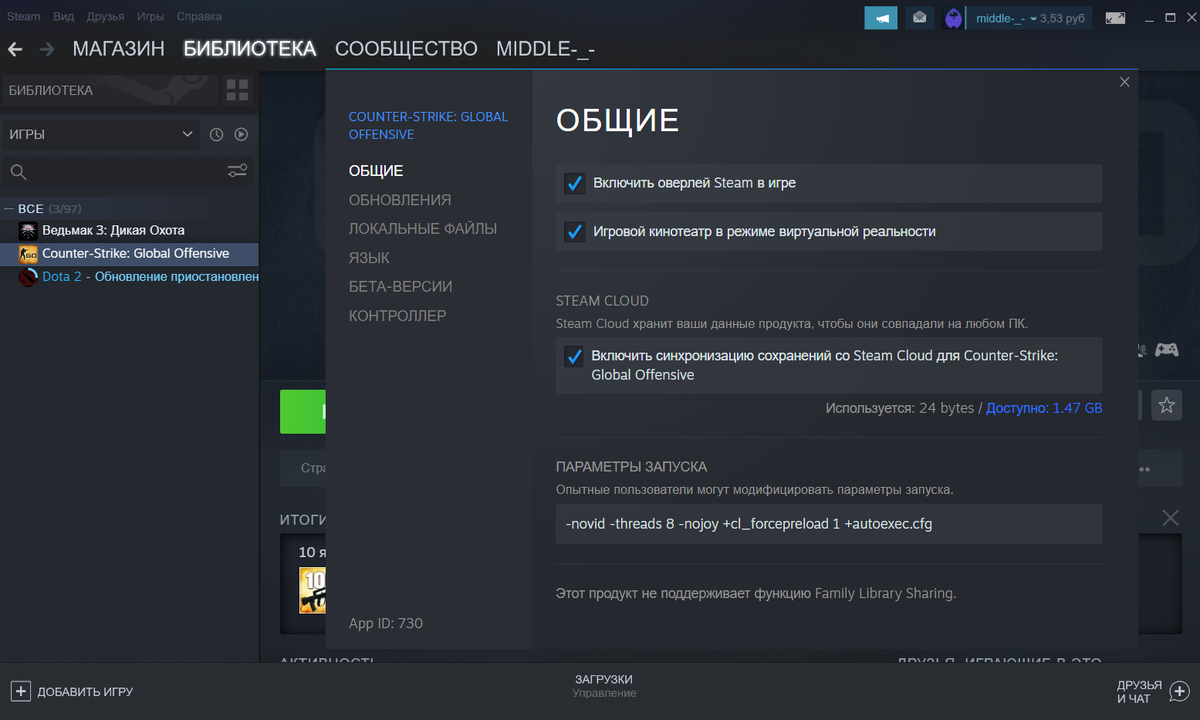The height and width of the screenshot is (720, 1200).
Task: Select ОБНОВЛЕНИЯ settings section
Action: click(400, 200)
